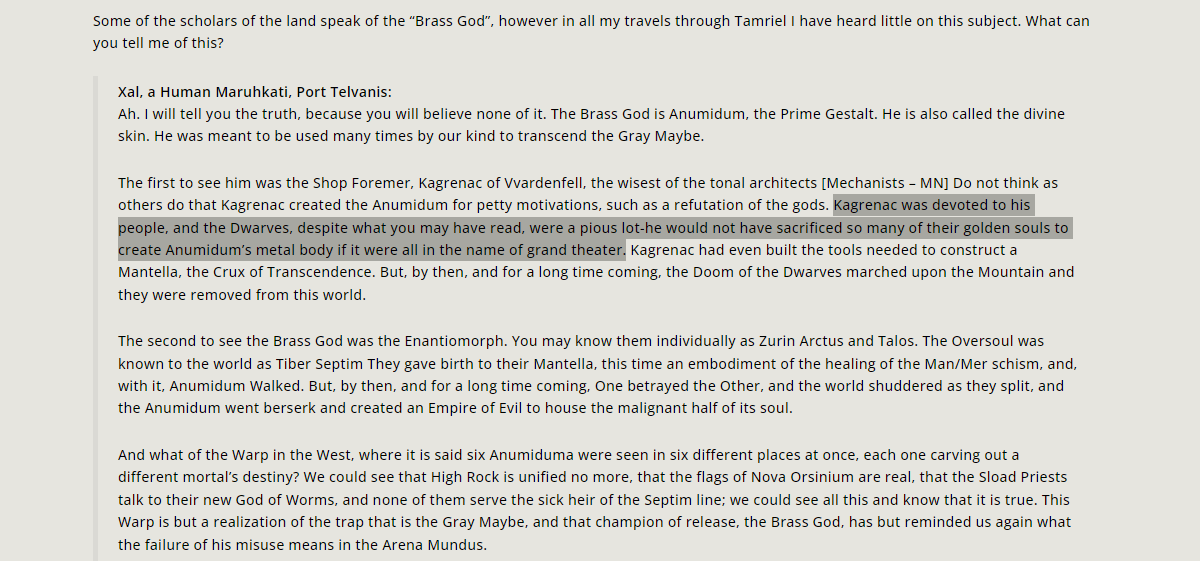The width and height of the screenshot is (1200, 561).
Task: Click the phrase 'Warp in the West'
Action: pyautogui.click(x=283, y=455)
